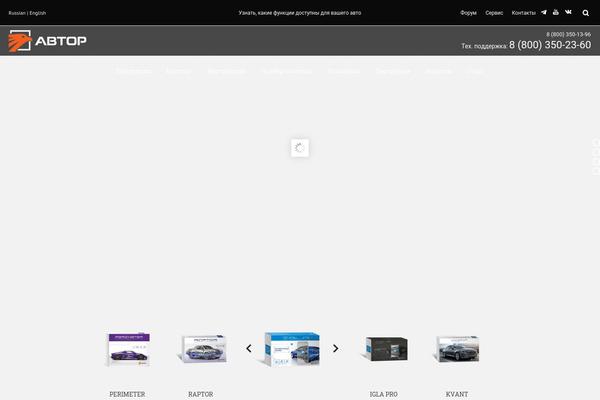Call phone number 8 (800) 350-13-96
The image size is (600, 400).
568,34
